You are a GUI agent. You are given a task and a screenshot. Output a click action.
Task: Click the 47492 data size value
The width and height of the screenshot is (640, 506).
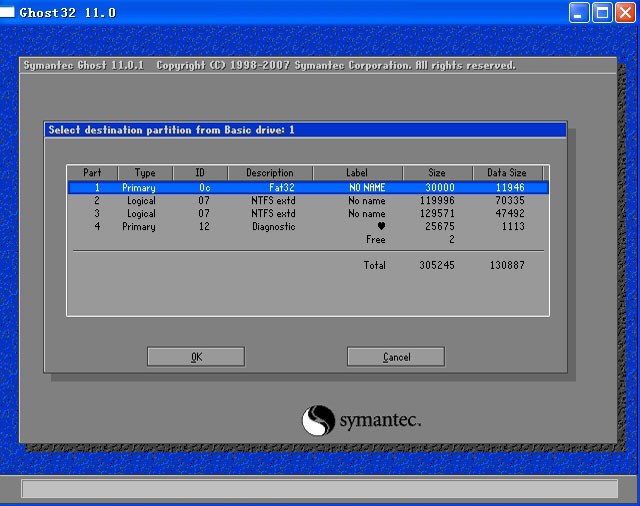coord(510,213)
